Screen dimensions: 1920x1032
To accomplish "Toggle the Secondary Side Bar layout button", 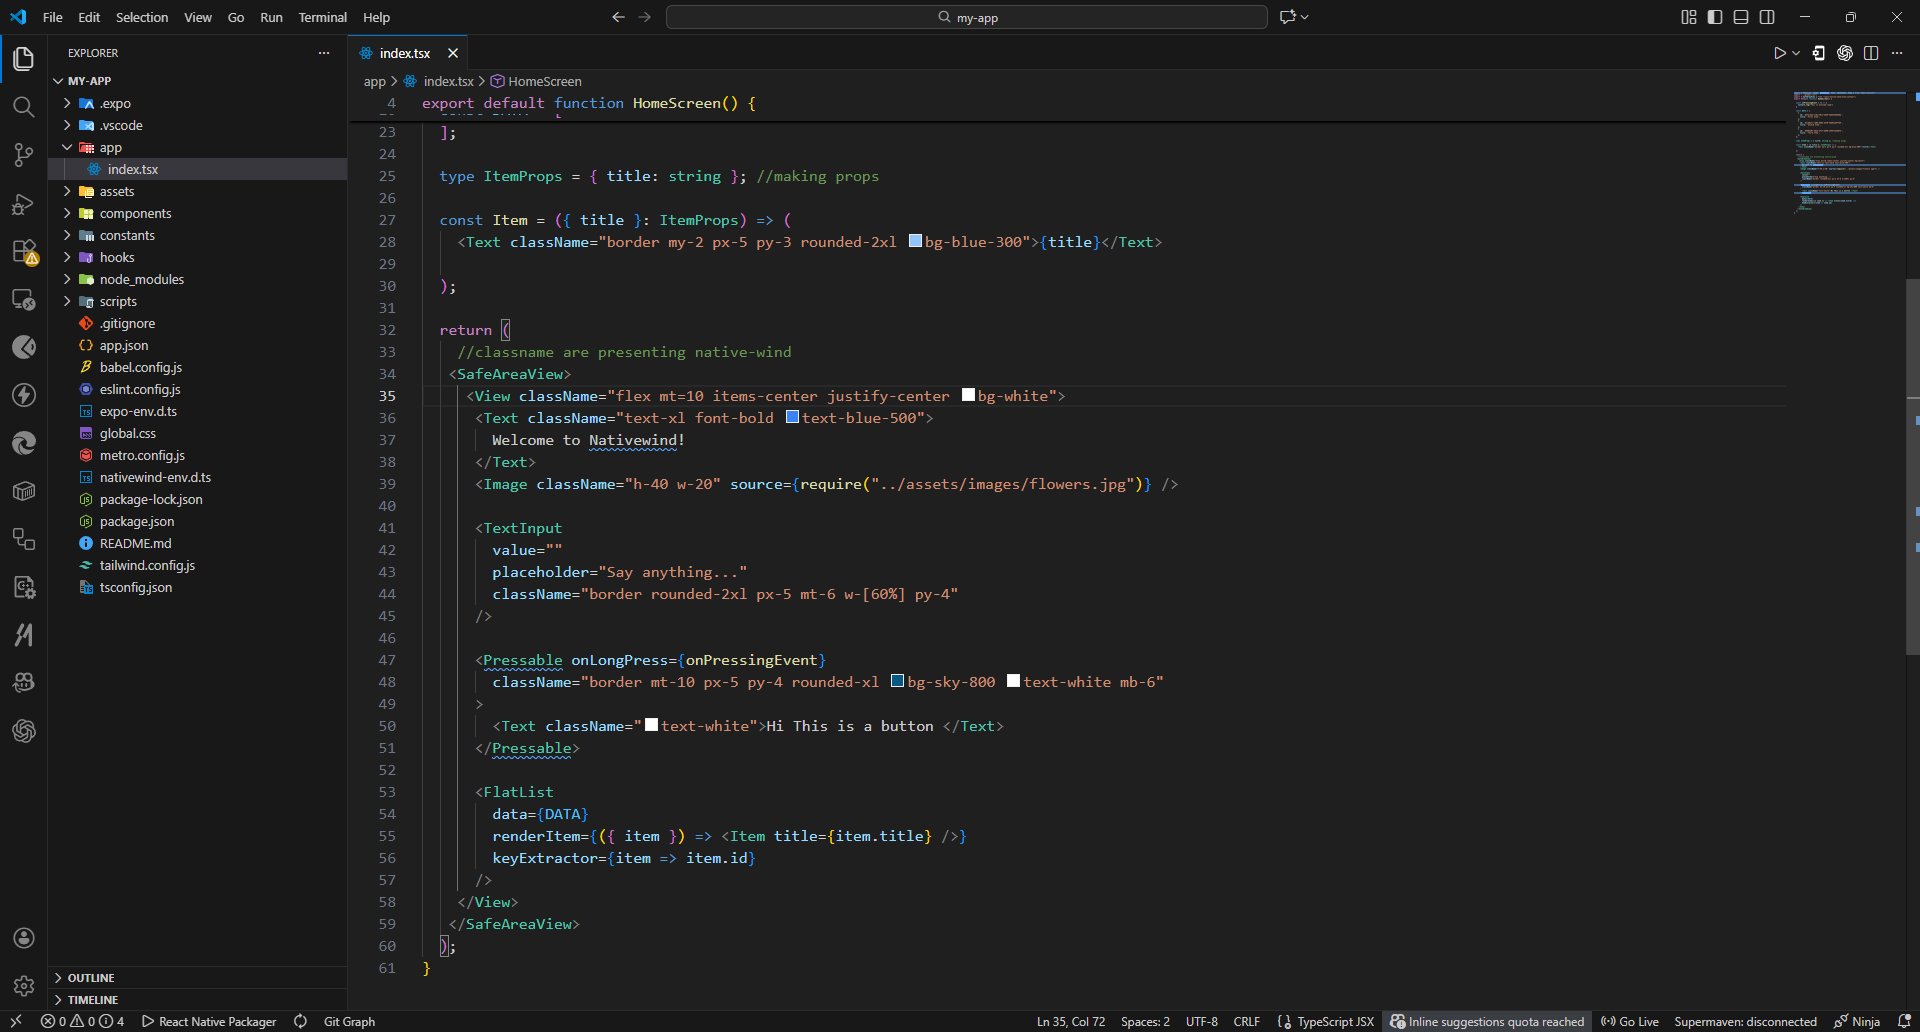I will 1767,17.
